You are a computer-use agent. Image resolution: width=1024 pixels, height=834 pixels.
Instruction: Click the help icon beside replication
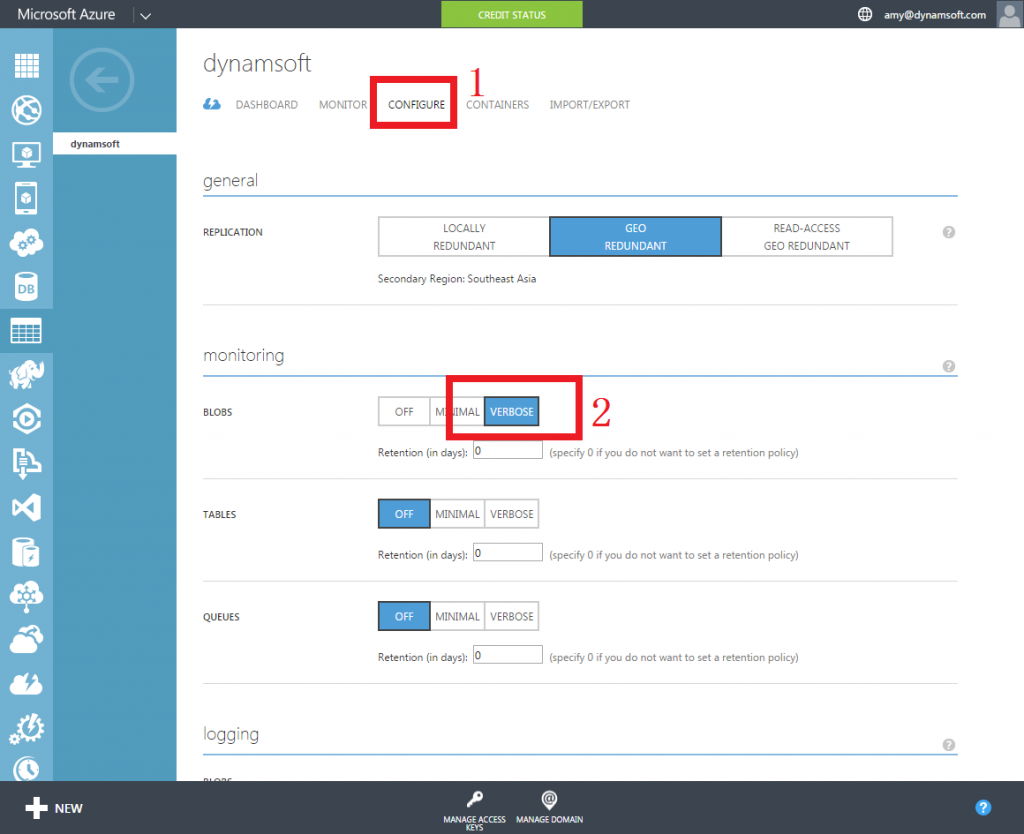pos(948,232)
